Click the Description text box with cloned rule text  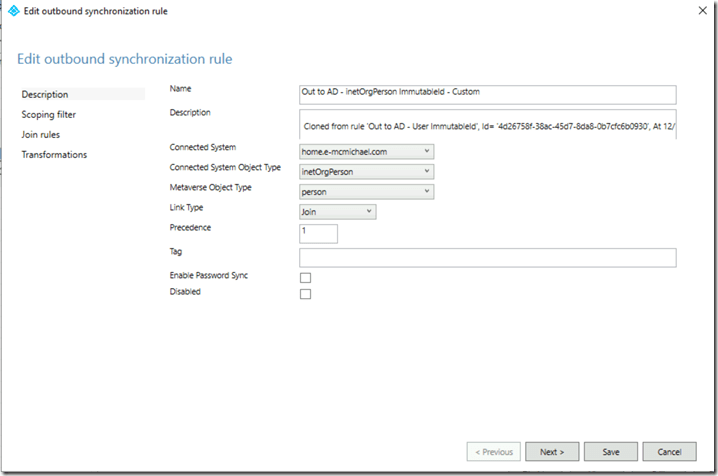click(488, 124)
